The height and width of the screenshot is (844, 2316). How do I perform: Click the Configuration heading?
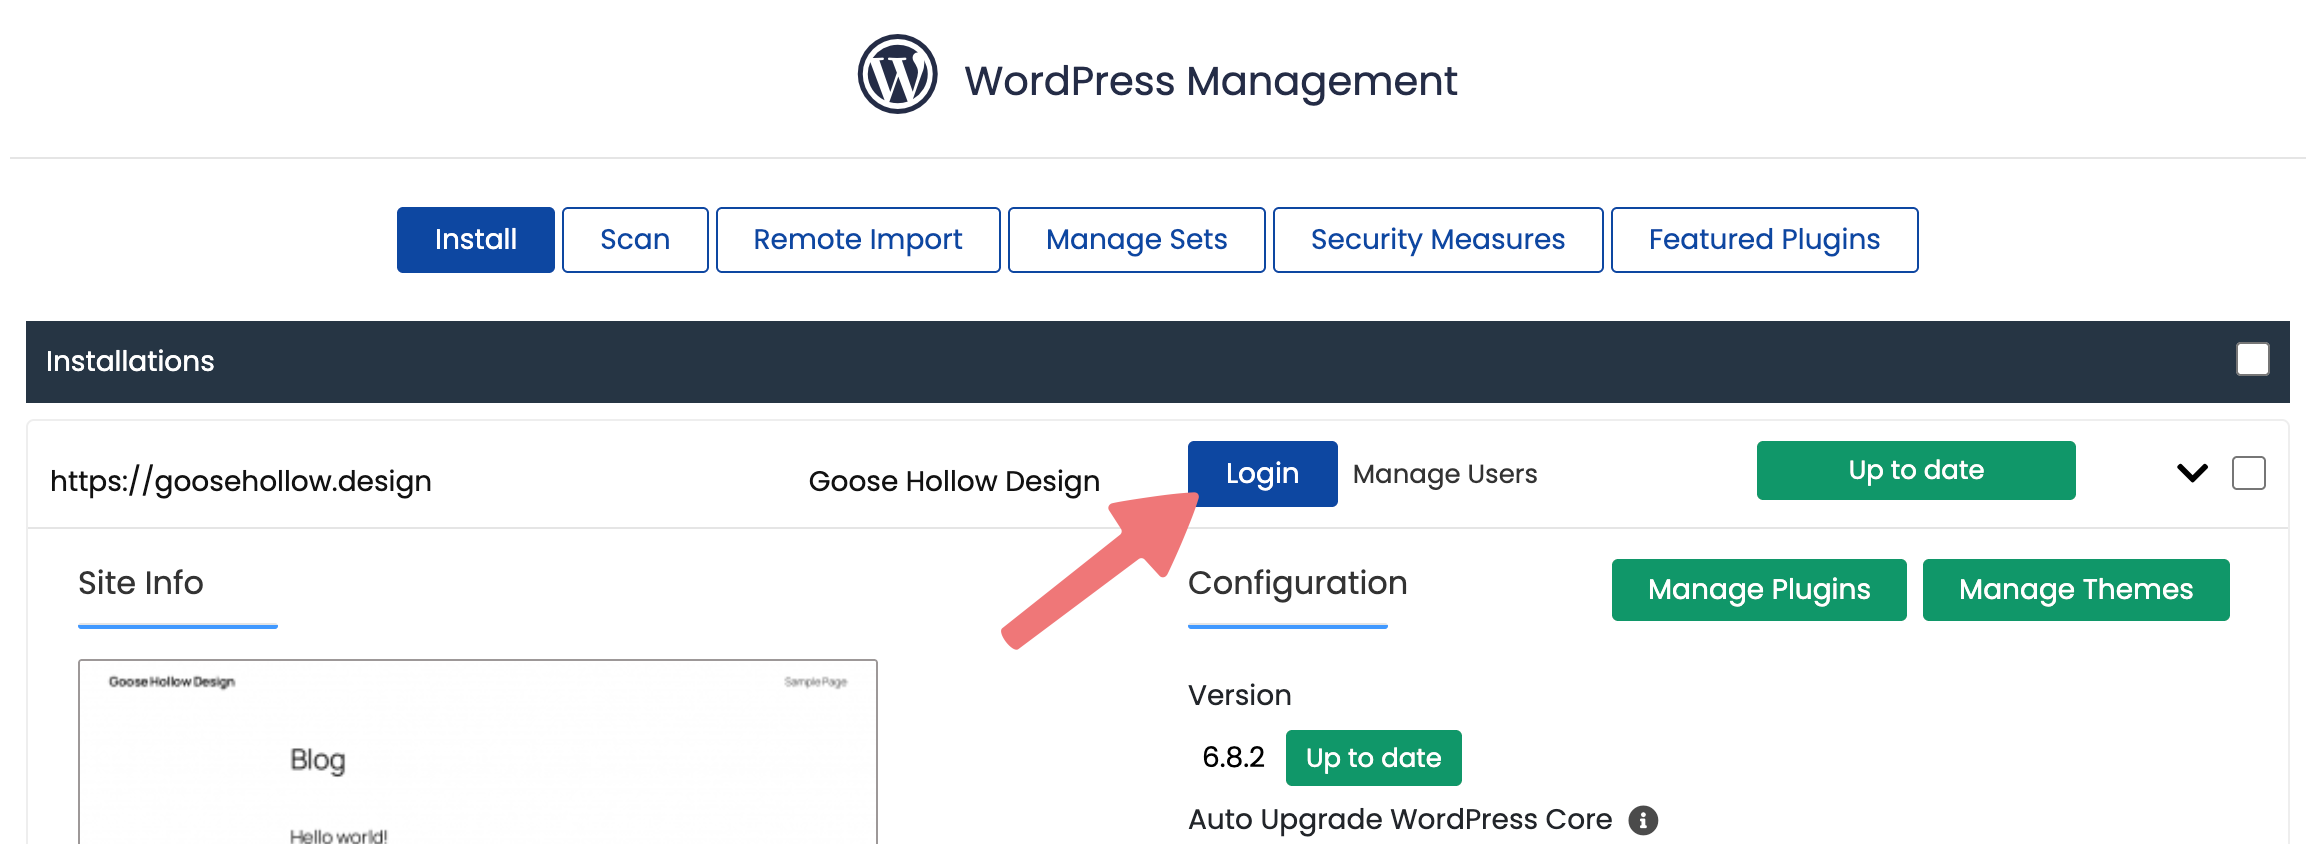click(x=1297, y=583)
